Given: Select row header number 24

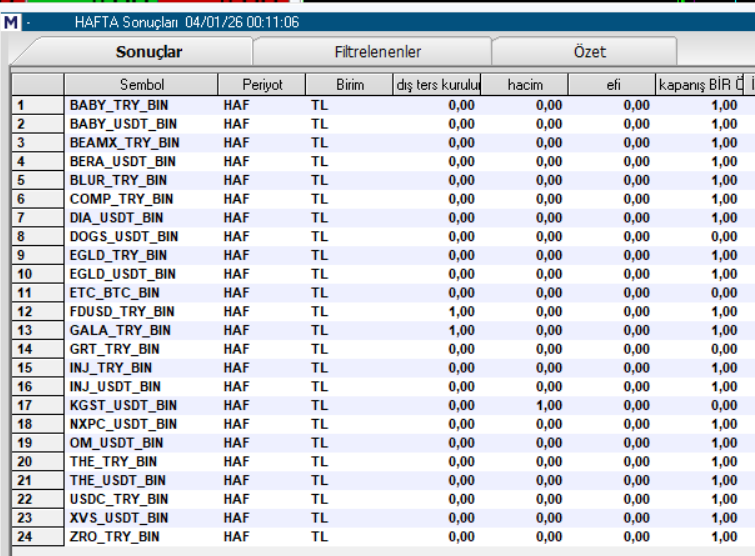Looking at the screenshot, I should 38,537.
